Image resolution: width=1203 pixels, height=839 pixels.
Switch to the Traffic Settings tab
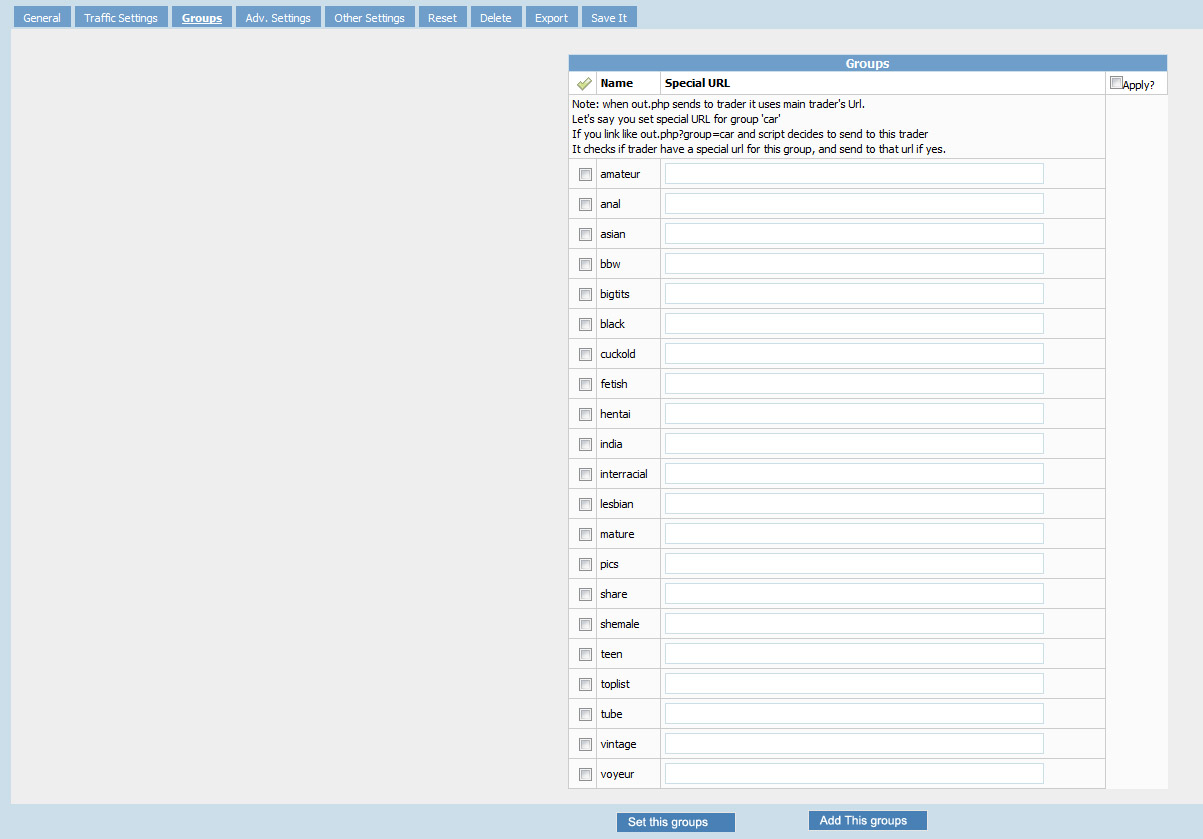[x=121, y=18]
